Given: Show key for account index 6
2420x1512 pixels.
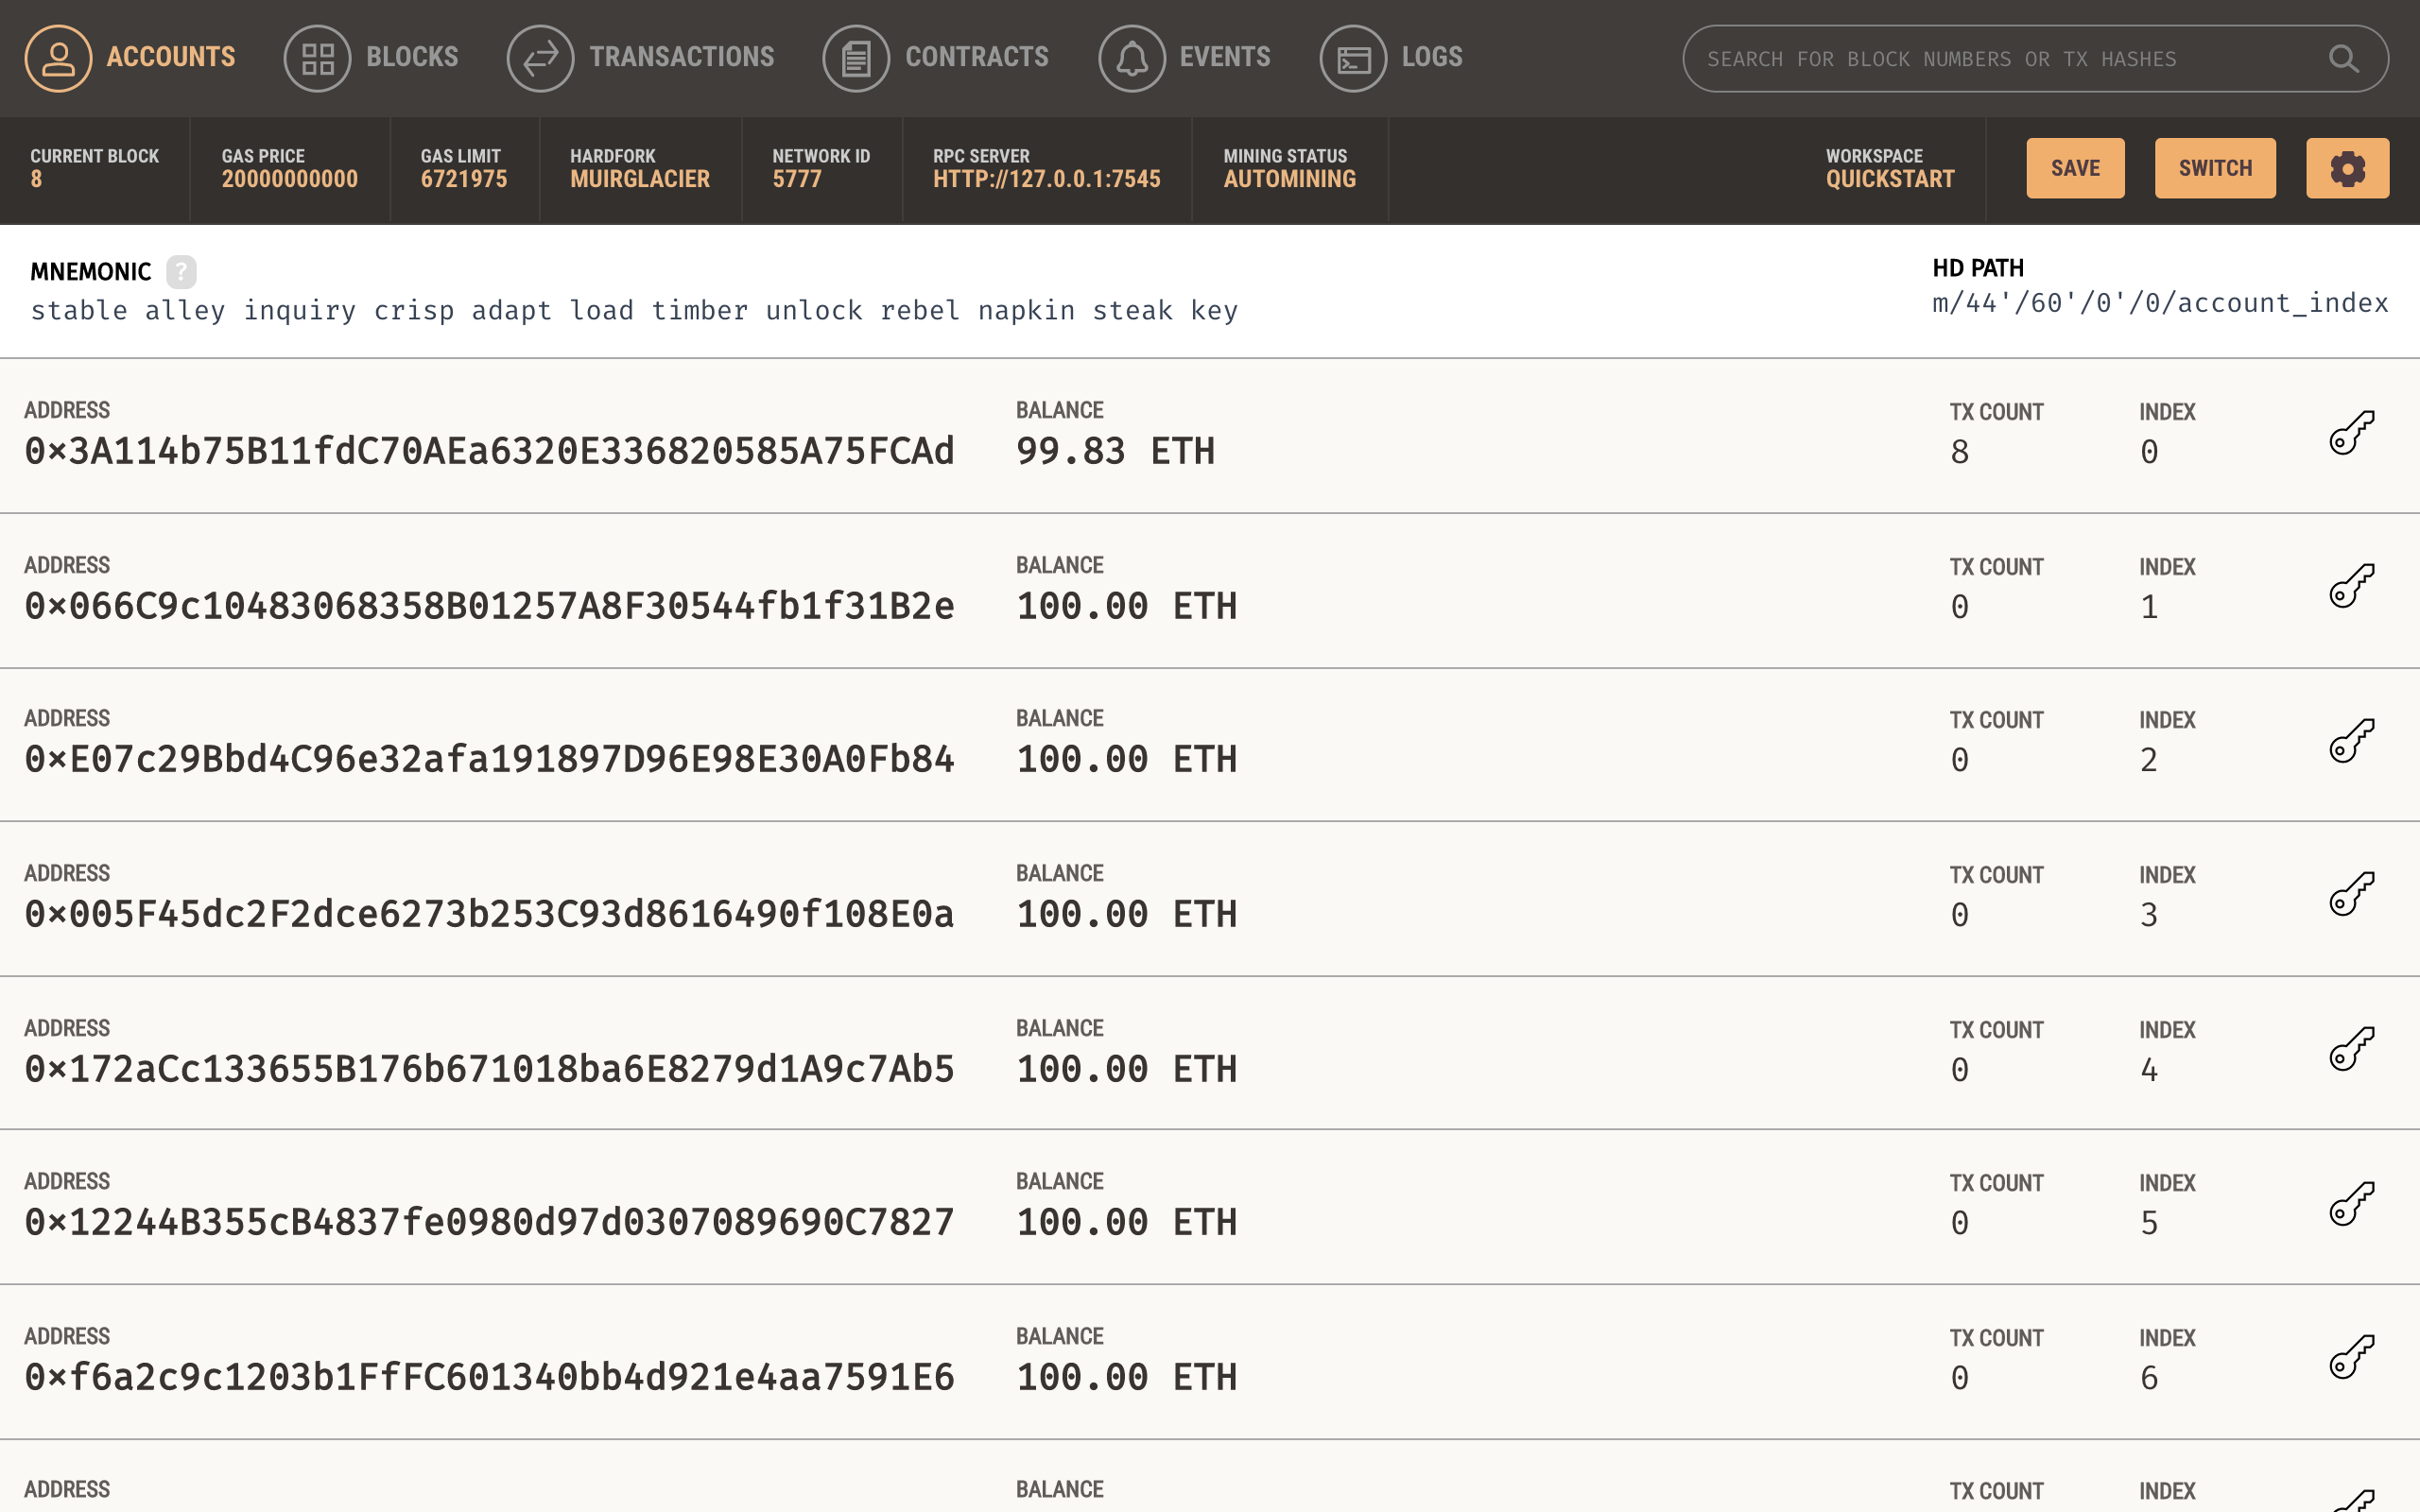Looking at the screenshot, I should [2351, 1358].
